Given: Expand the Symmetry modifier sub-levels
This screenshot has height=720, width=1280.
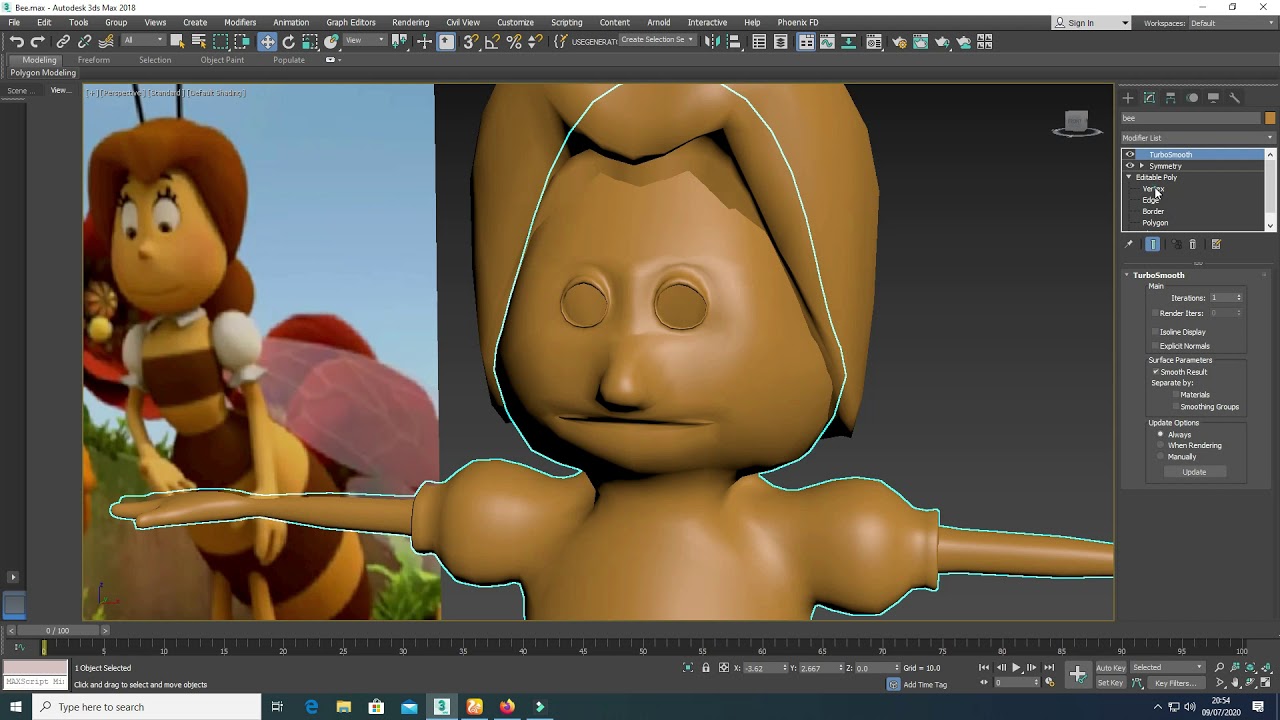Looking at the screenshot, I should tap(1142, 166).
